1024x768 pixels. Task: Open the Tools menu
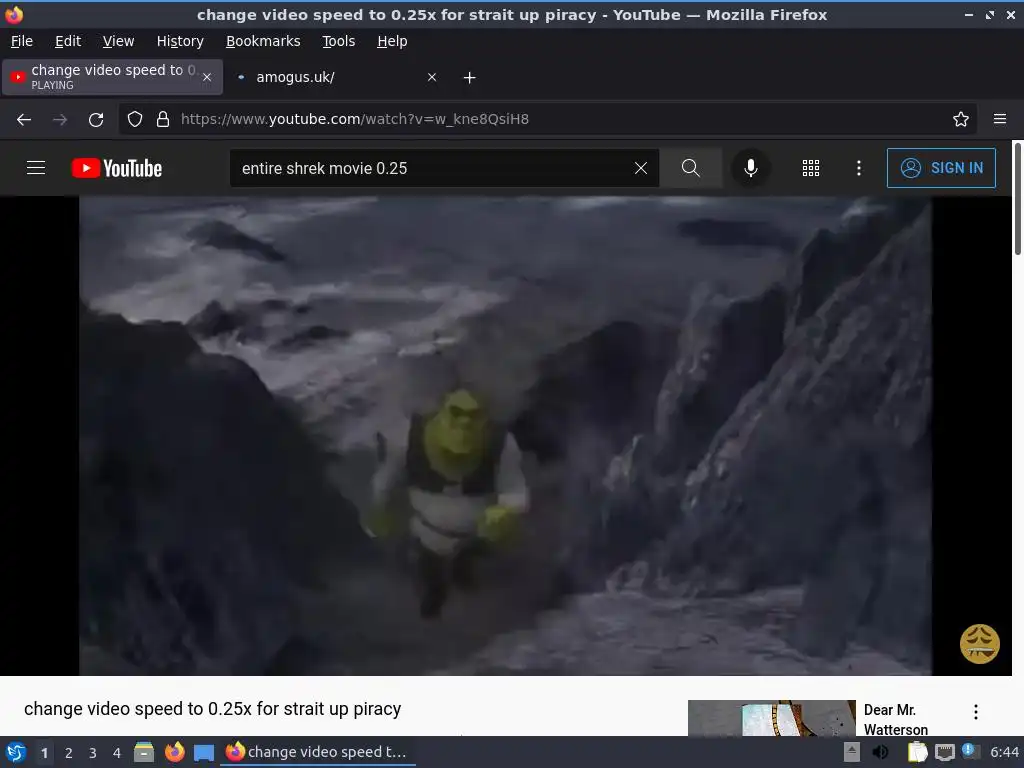pyautogui.click(x=338, y=41)
